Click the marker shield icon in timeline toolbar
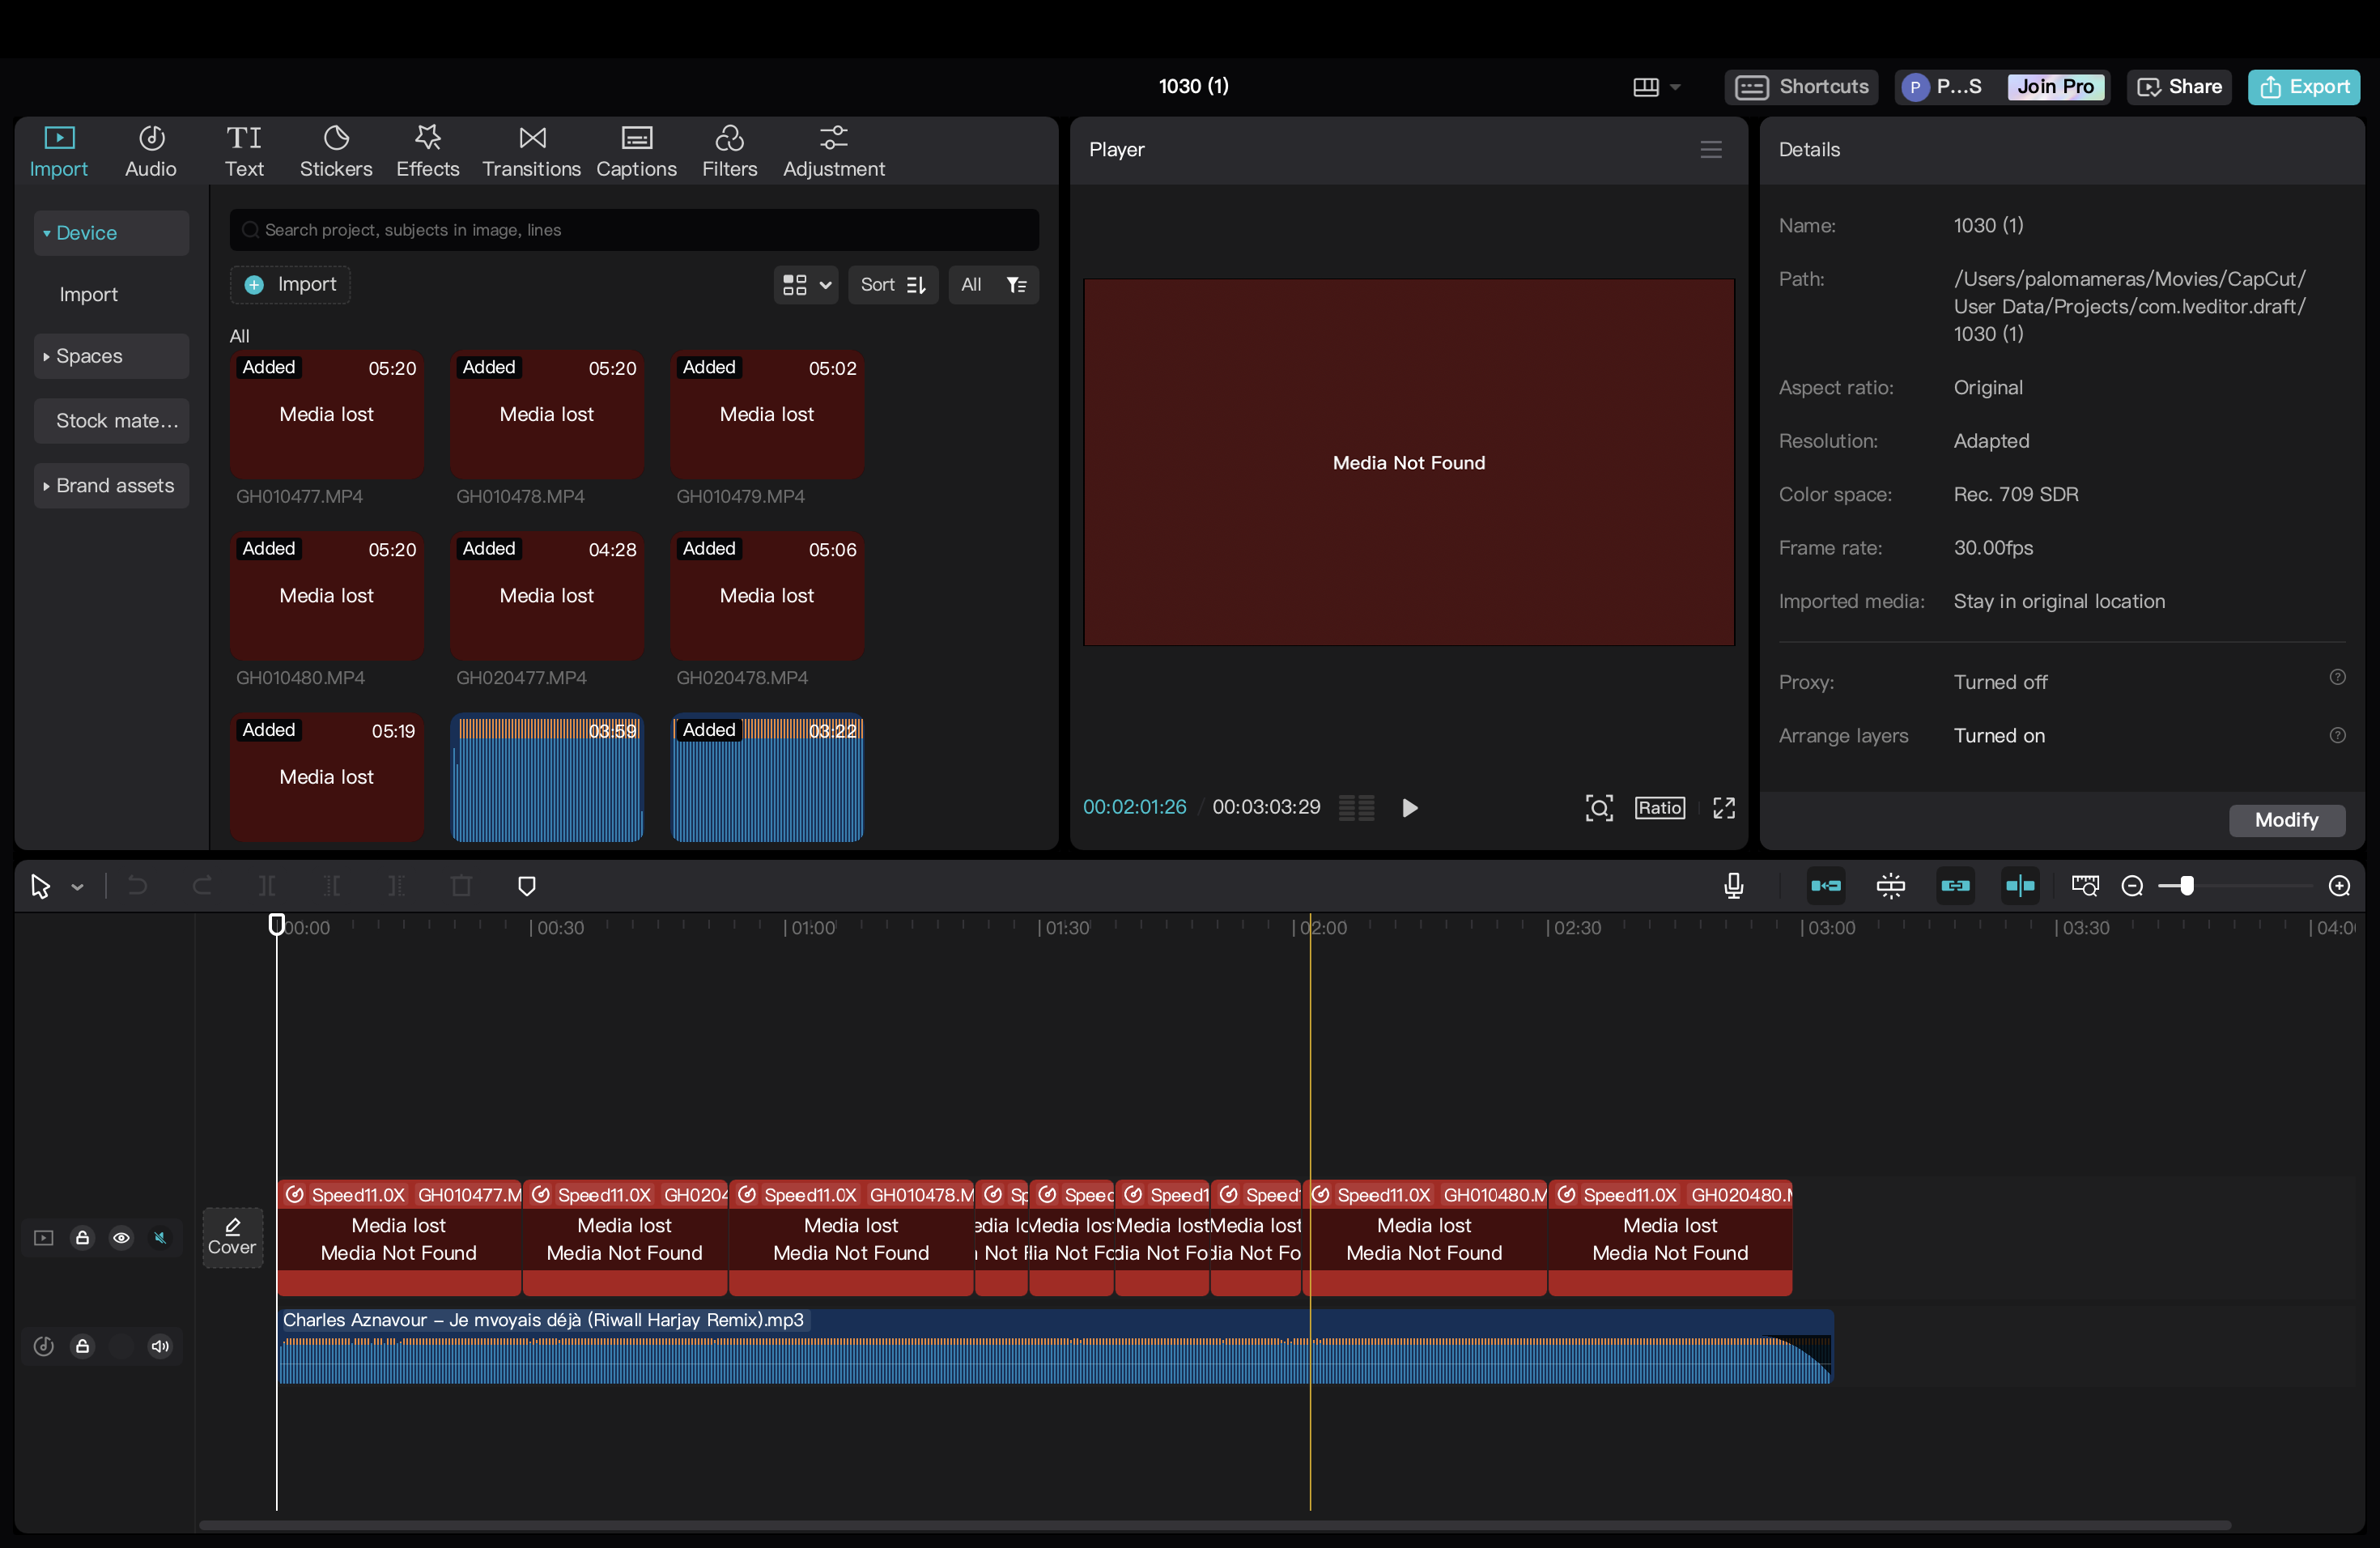This screenshot has height=1548, width=2380. [527, 886]
